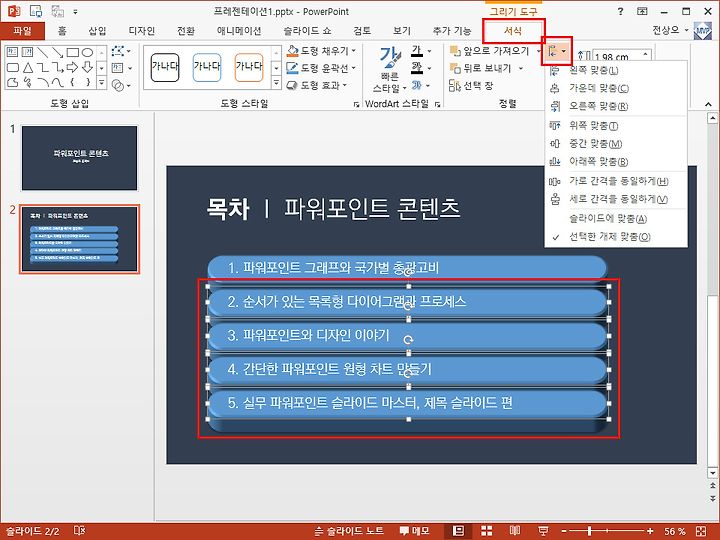The height and width of the screenshot is (540, 720).
Task: Open 도형 윤곽선 dropdown
Action: pos(321,68)
